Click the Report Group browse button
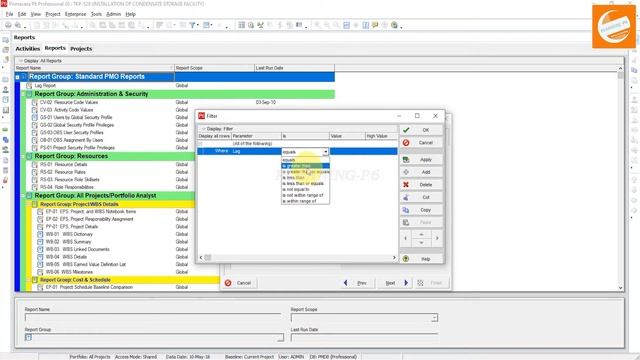The height and width of the screenshot is (360, 640). tap(280, 338)
